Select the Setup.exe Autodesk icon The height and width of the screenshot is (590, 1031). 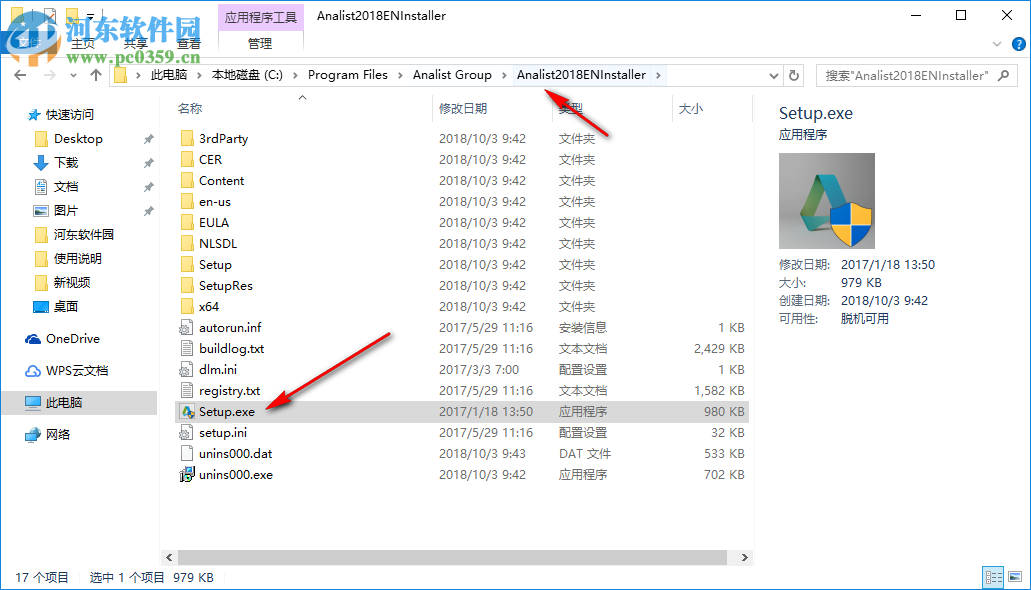(x=187, y=412)
